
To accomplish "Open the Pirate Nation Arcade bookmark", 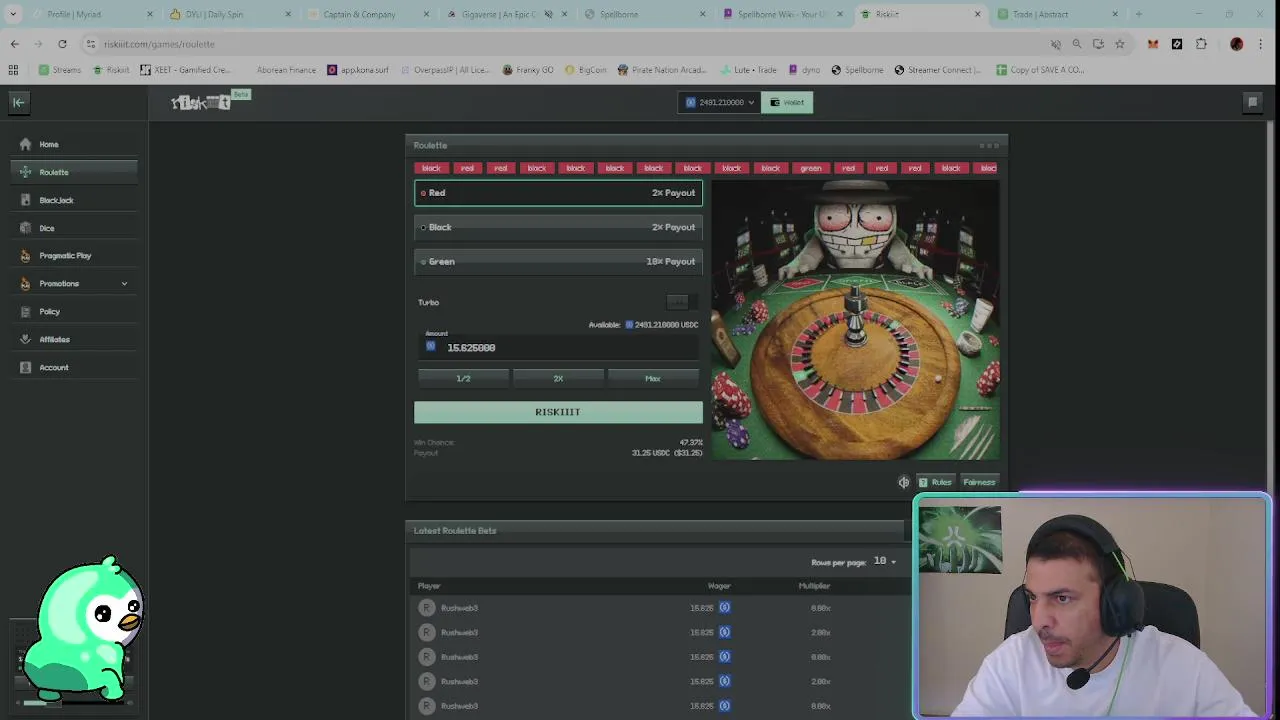I will (662, 70).
